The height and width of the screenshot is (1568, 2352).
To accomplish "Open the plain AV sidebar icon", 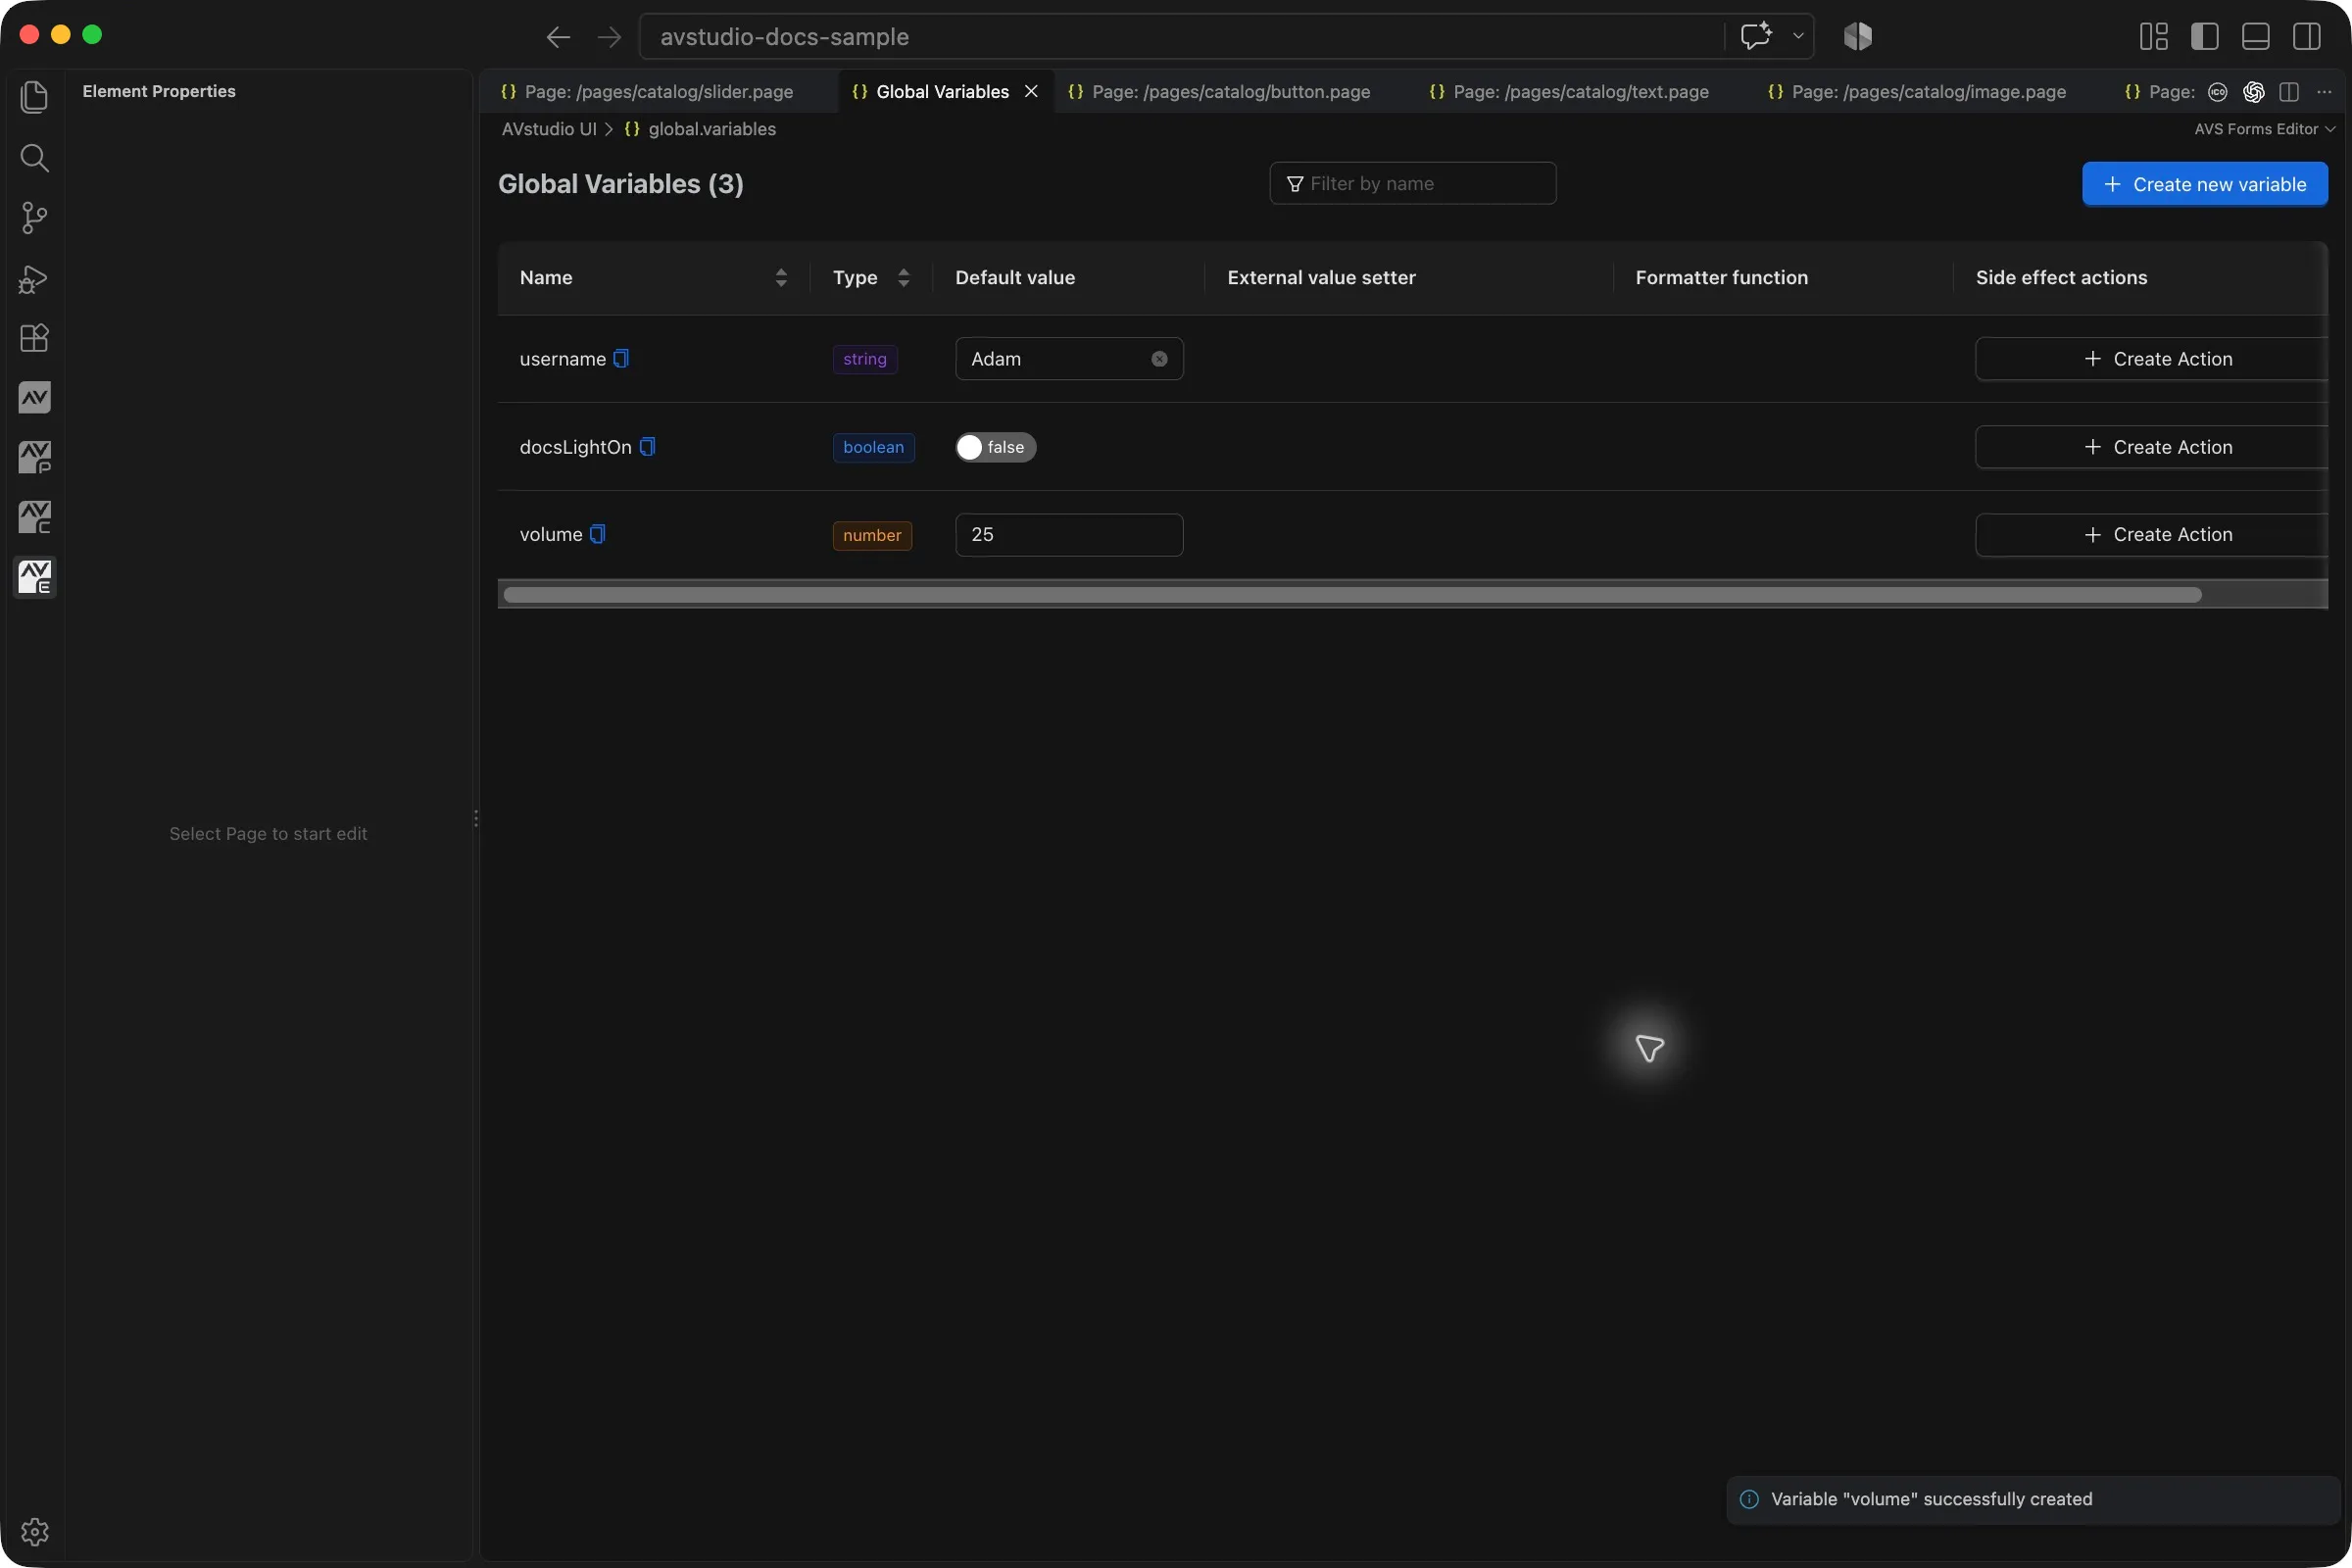I will tap(34, 398).
